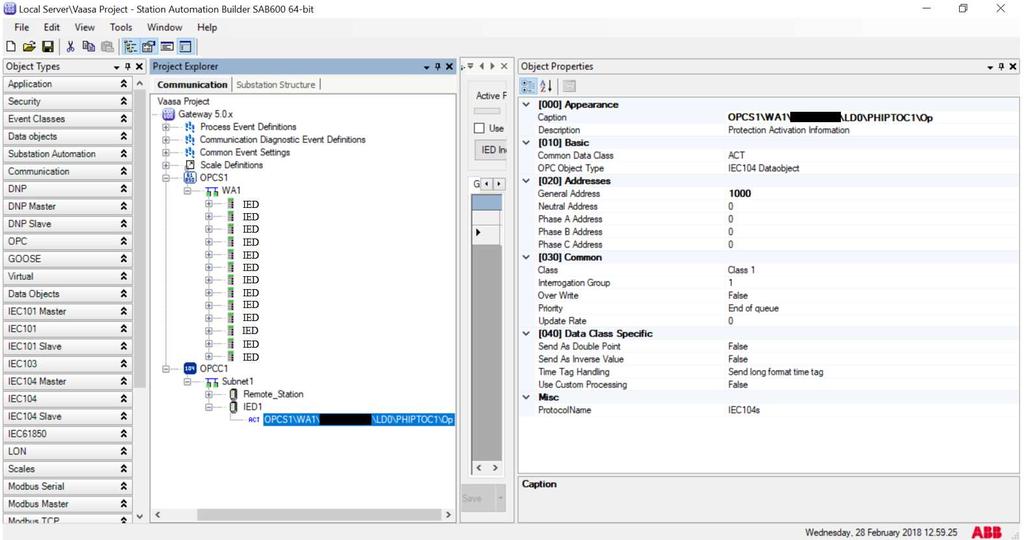Open the Tools menu
Image resolution: width=1024 pixels, height=540 pixels.
click(x=121, y=27)
